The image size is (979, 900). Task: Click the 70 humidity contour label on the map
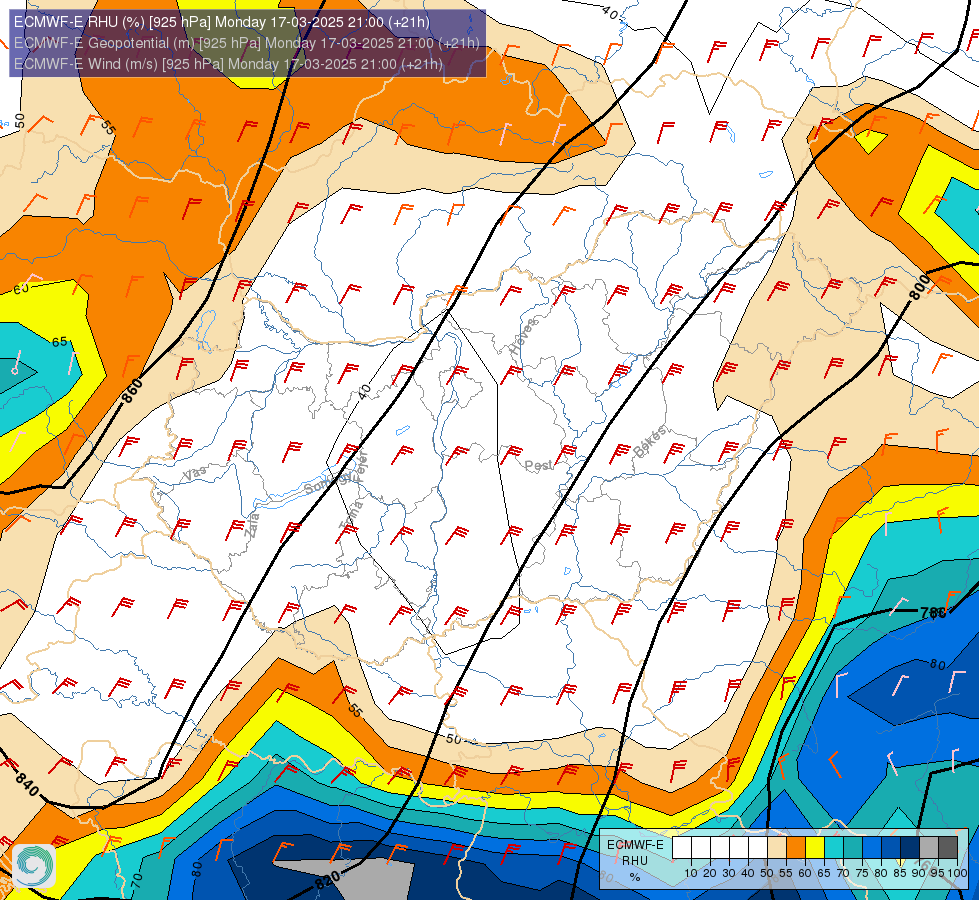[x=137, y=881]
